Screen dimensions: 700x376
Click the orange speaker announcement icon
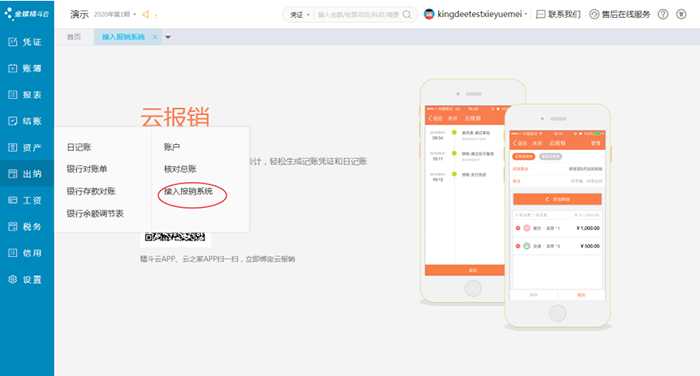[x=146, y=14]
